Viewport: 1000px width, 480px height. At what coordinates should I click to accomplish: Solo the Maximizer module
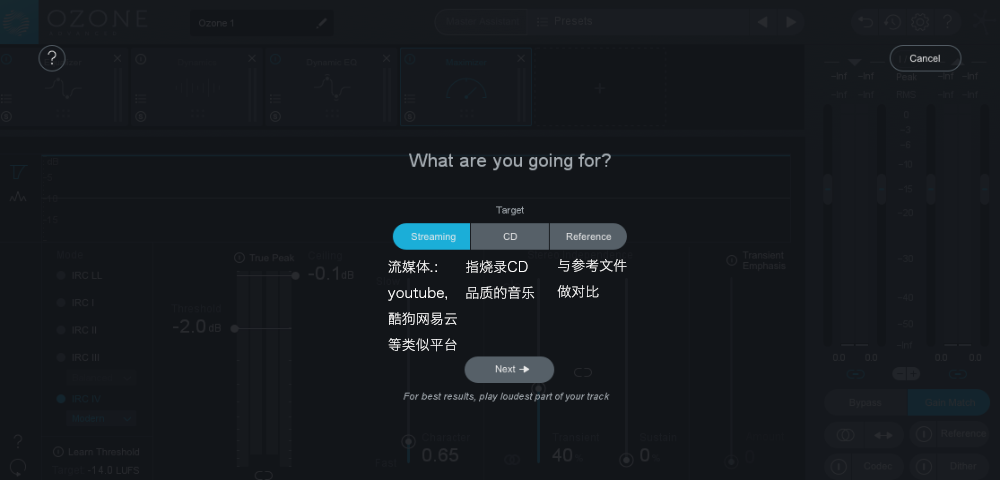pyautogui.click(x=410, y=117)
